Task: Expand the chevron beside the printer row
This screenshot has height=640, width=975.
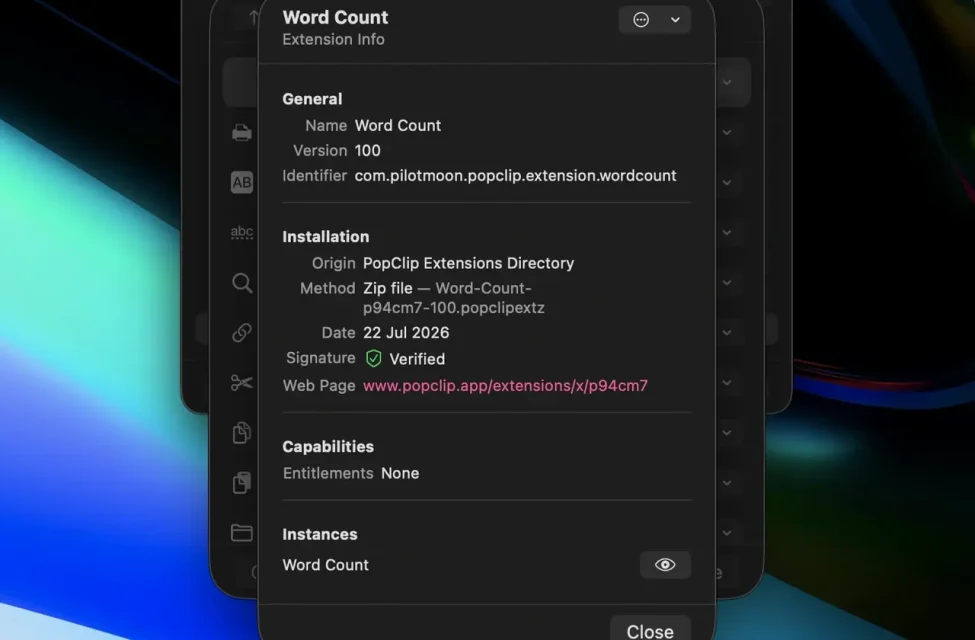Action: coord(726,132)
